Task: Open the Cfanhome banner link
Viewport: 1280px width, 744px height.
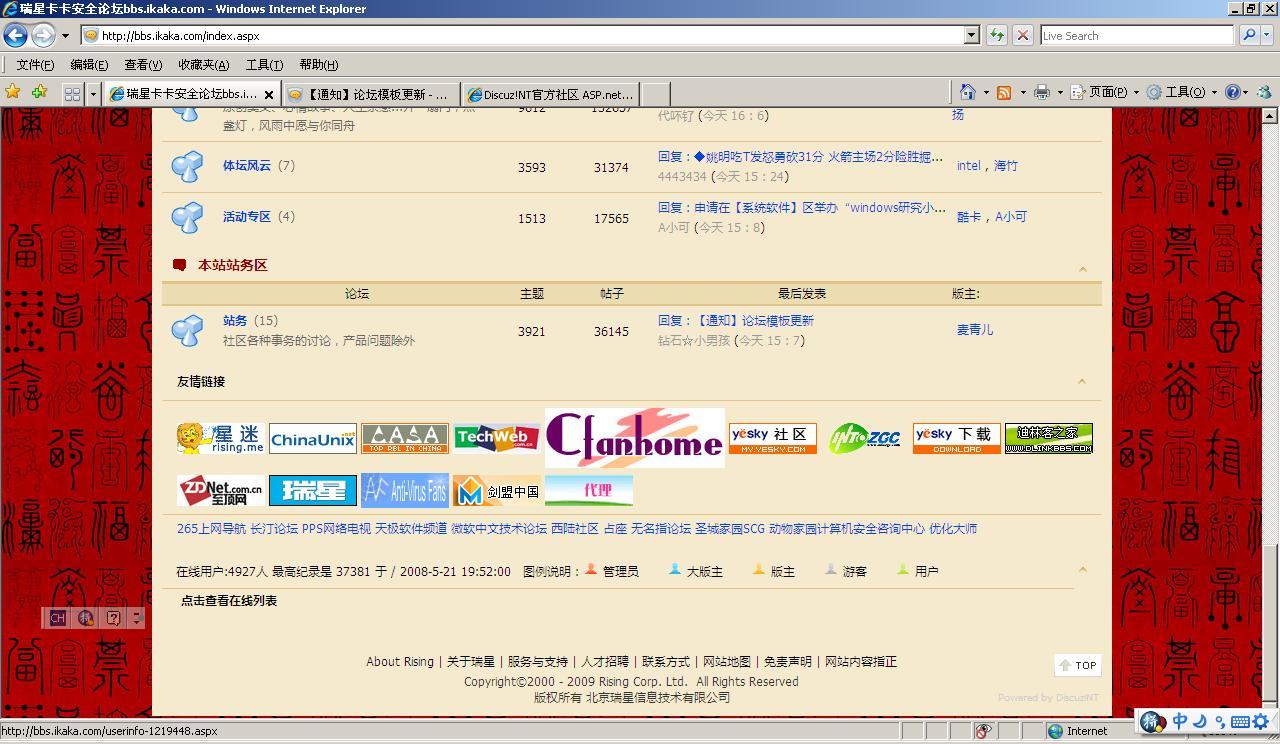Action: pyautogui.click(x=635, y=438)
